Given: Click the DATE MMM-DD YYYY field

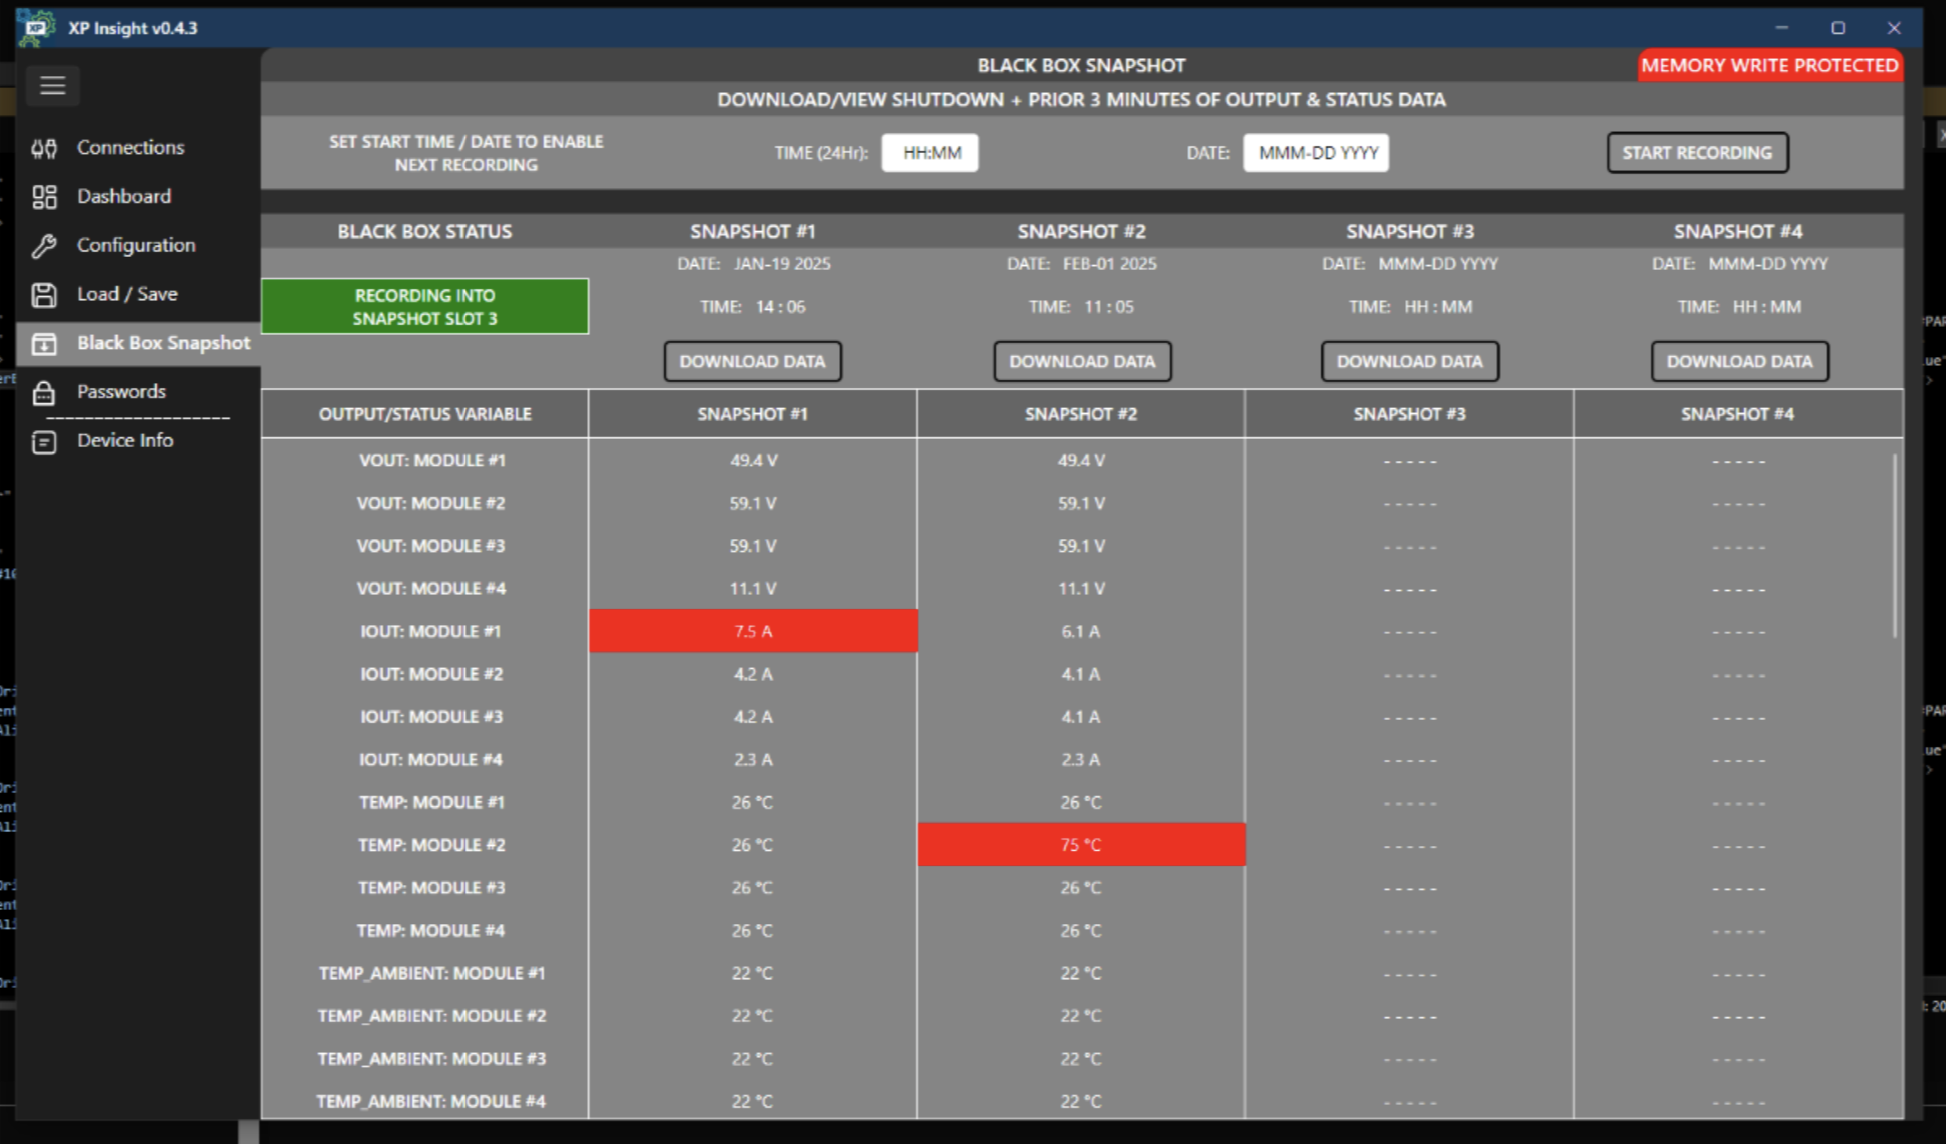Looking at the screenshot, I should [x=1316, y=153].
